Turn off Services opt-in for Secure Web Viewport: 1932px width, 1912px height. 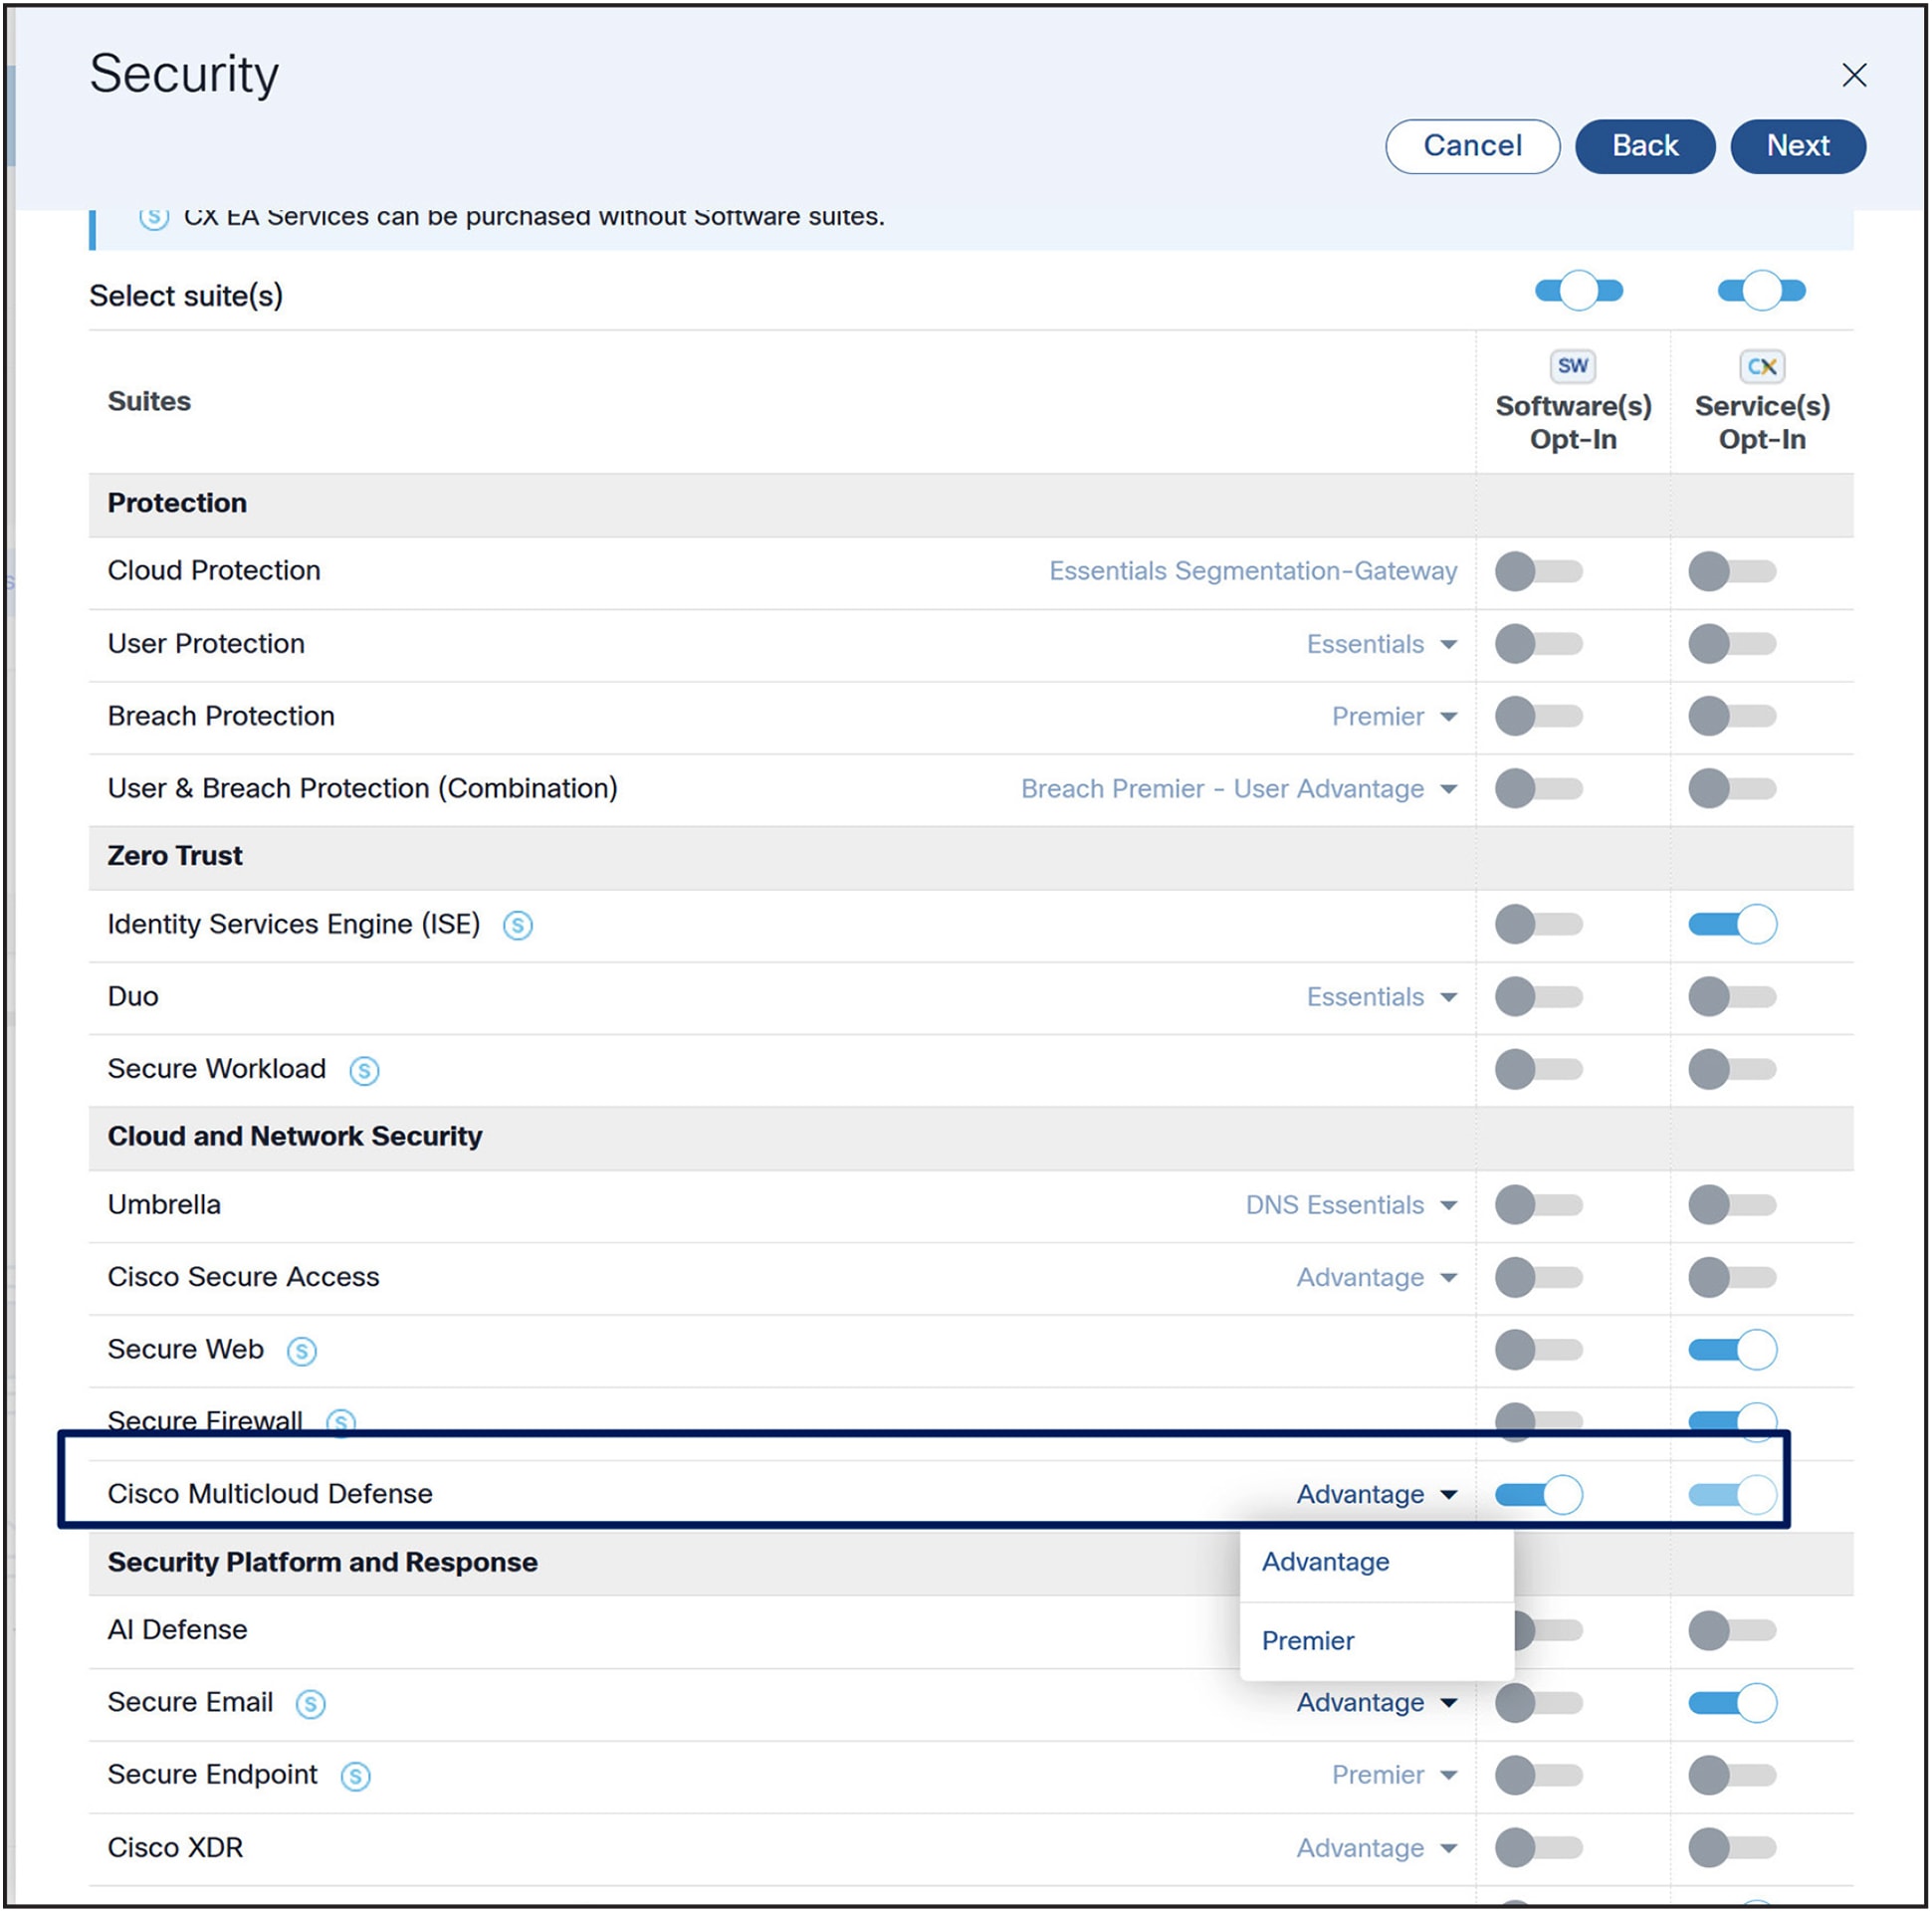click(x=1732, y=1350)
